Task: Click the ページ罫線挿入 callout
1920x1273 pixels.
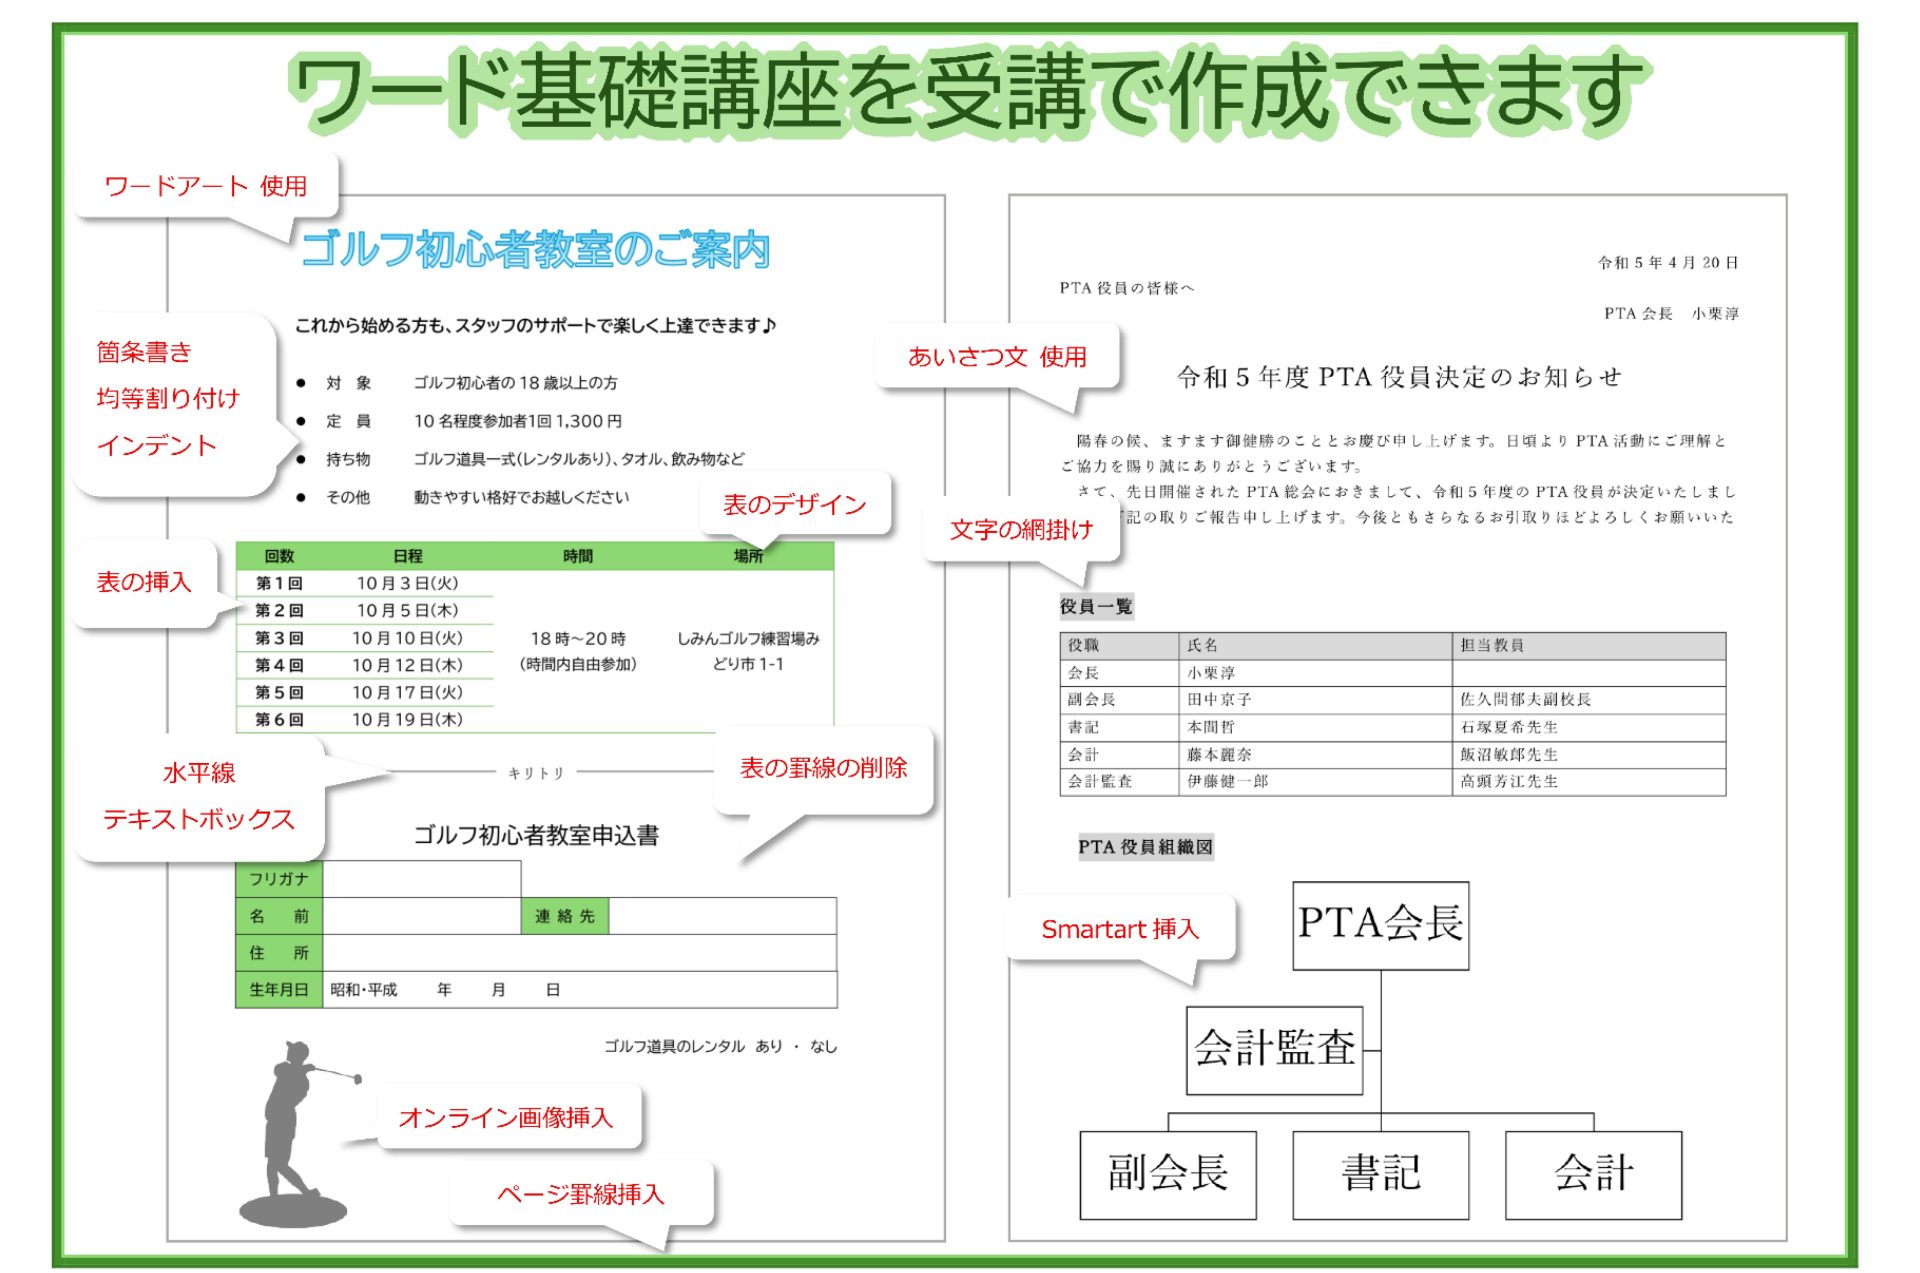Action: point(580,1194)
